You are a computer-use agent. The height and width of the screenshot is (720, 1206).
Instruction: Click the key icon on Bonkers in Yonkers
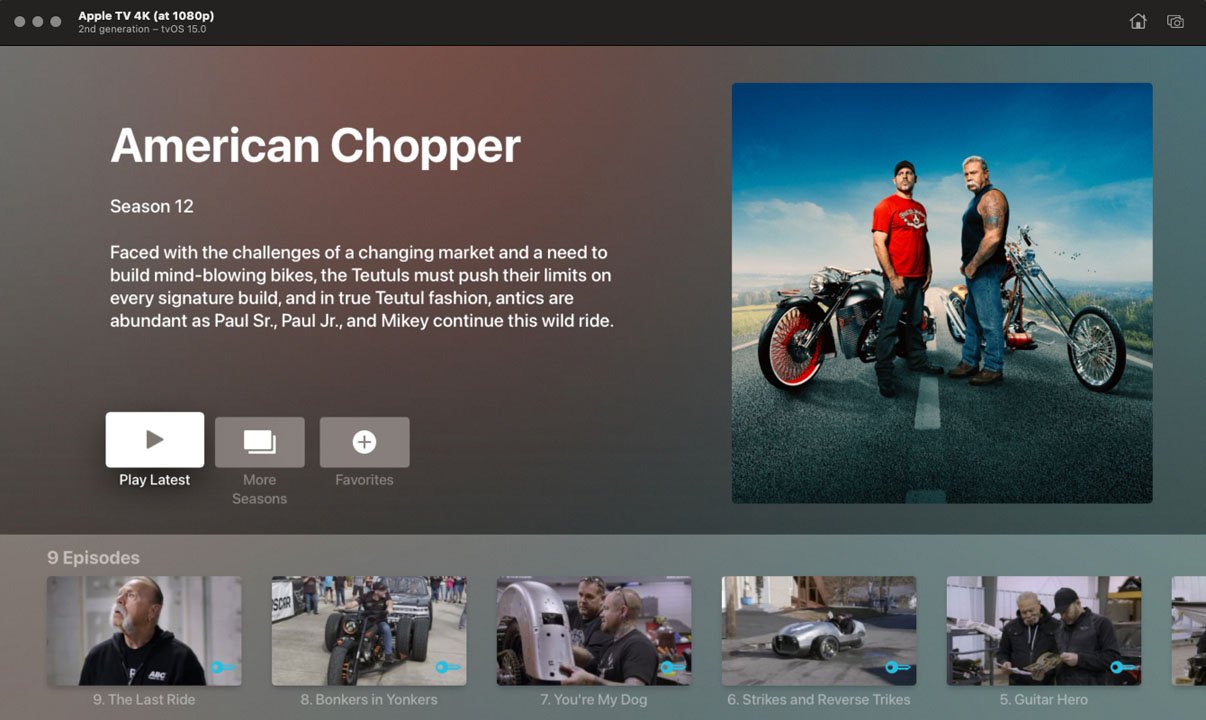447,666
